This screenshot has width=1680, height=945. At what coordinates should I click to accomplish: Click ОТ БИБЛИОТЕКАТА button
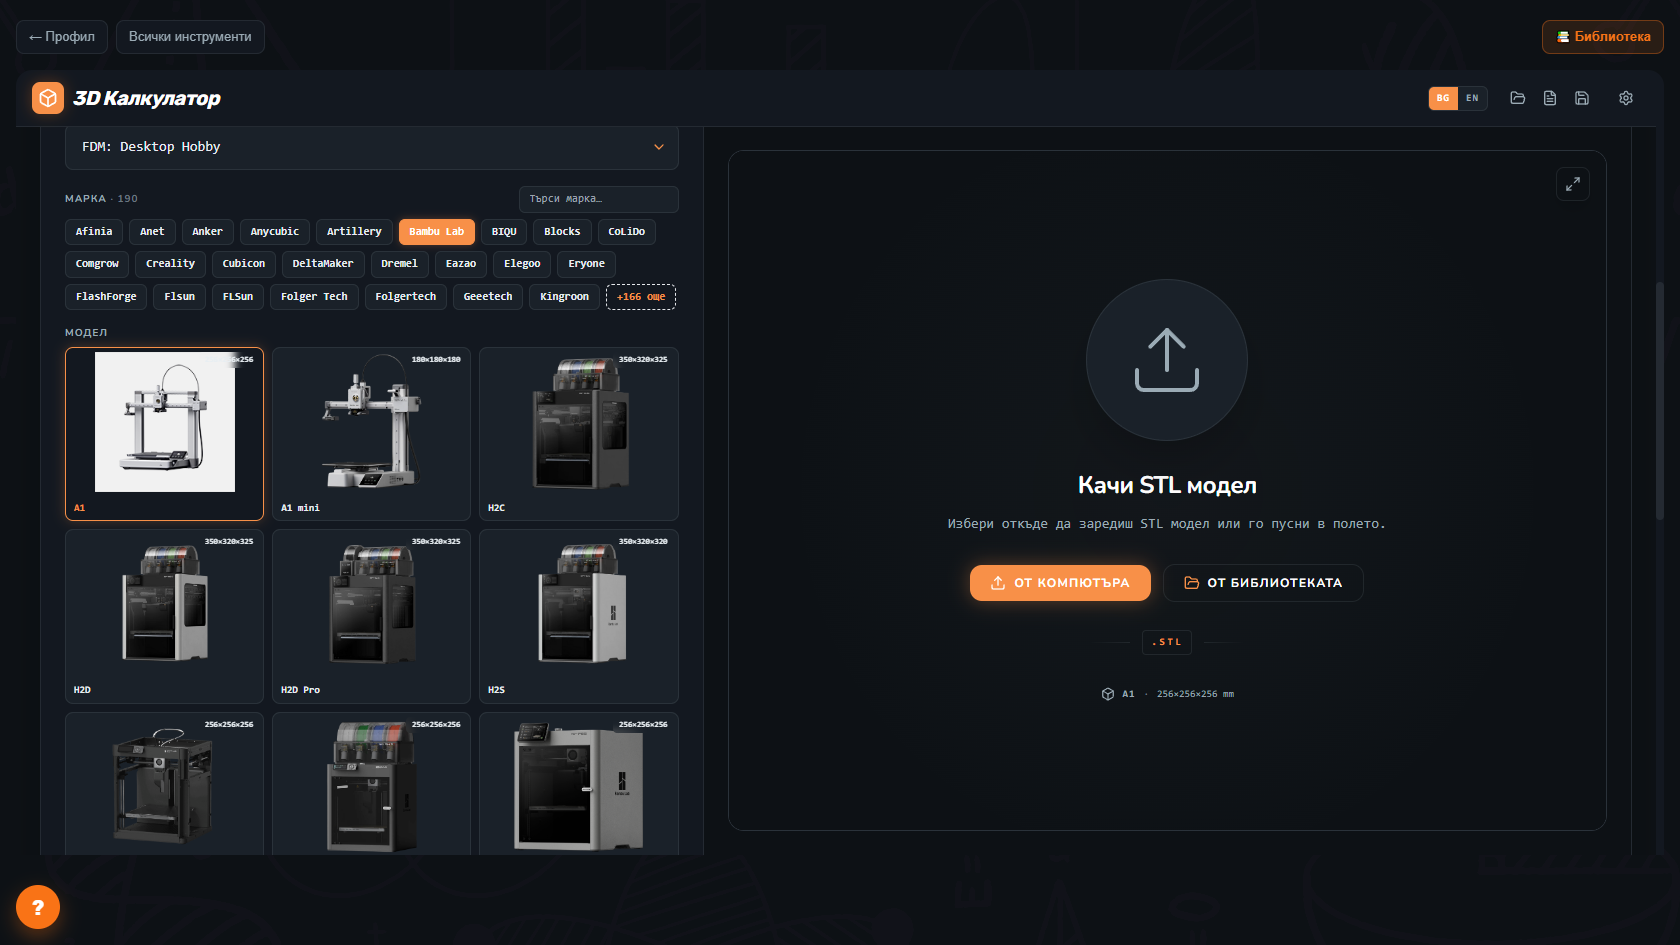(1263, 583)
